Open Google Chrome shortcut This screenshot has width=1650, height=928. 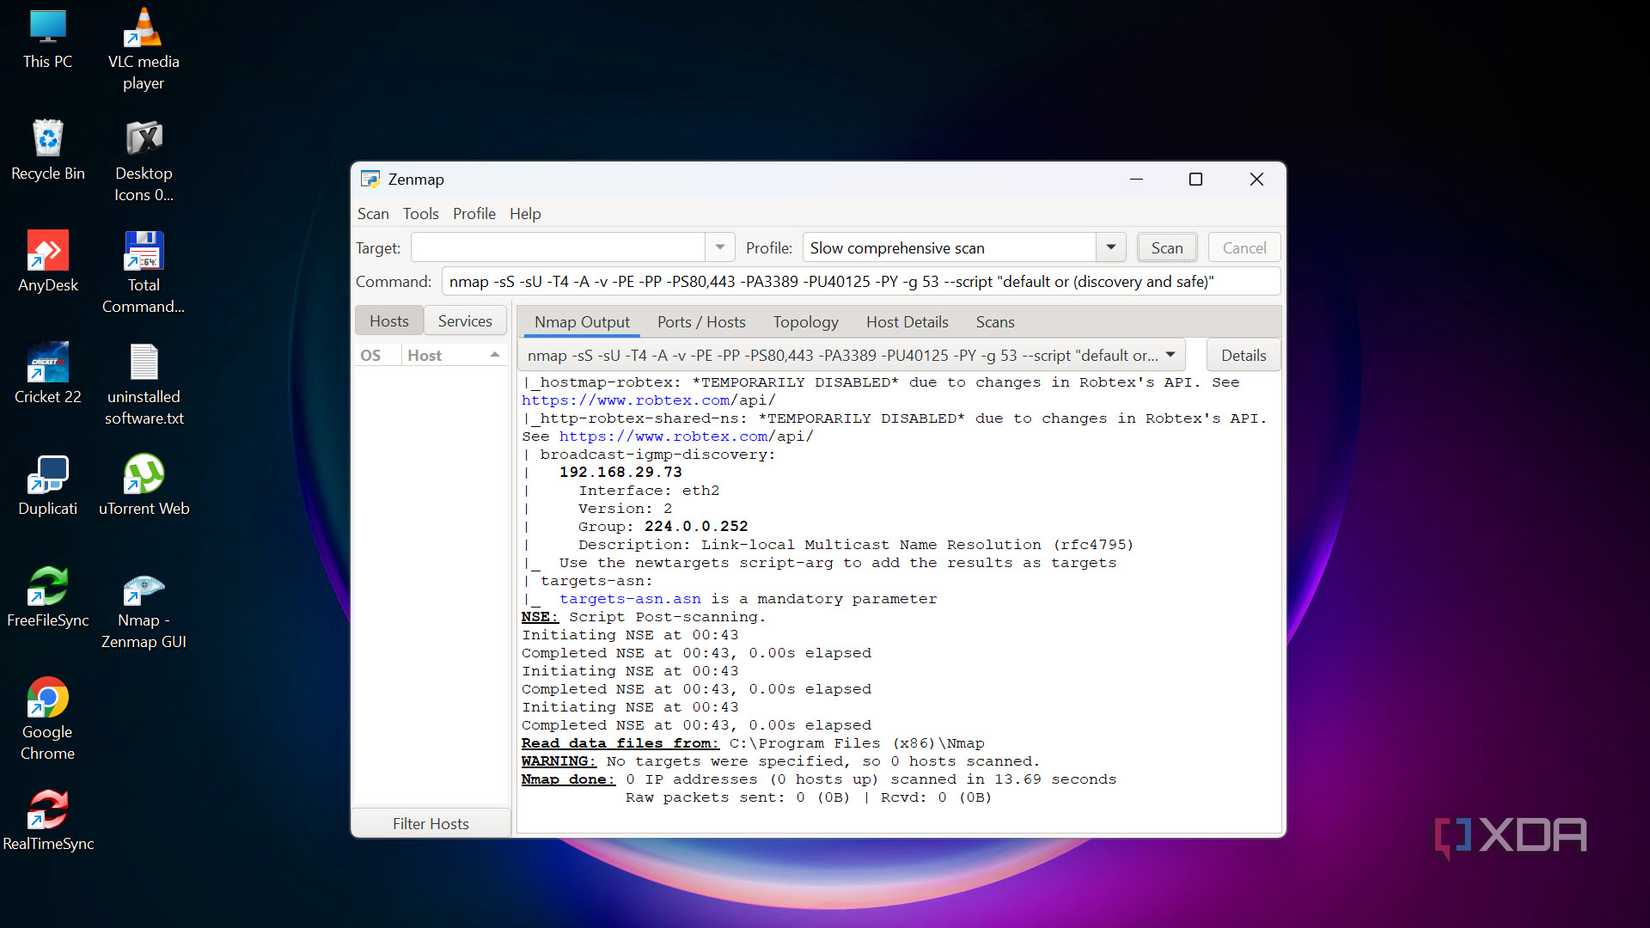coord(48,720)
